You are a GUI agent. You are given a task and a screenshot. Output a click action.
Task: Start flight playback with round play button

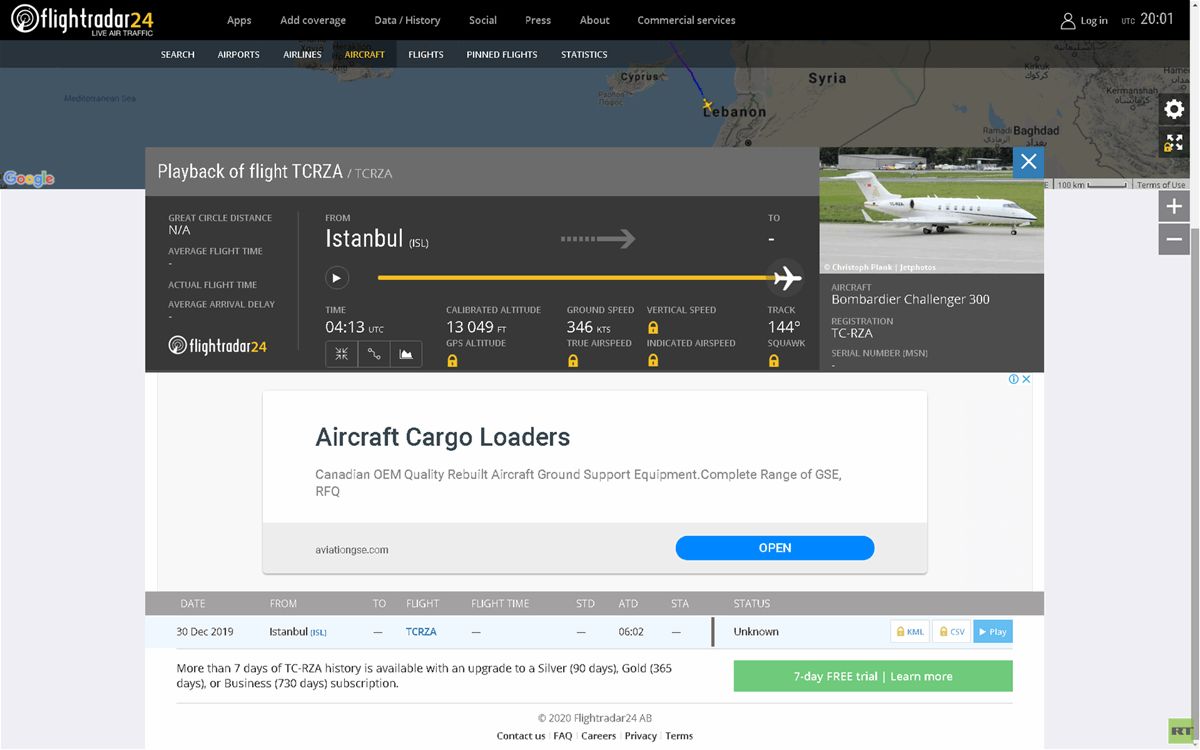(x=337, y=278)
